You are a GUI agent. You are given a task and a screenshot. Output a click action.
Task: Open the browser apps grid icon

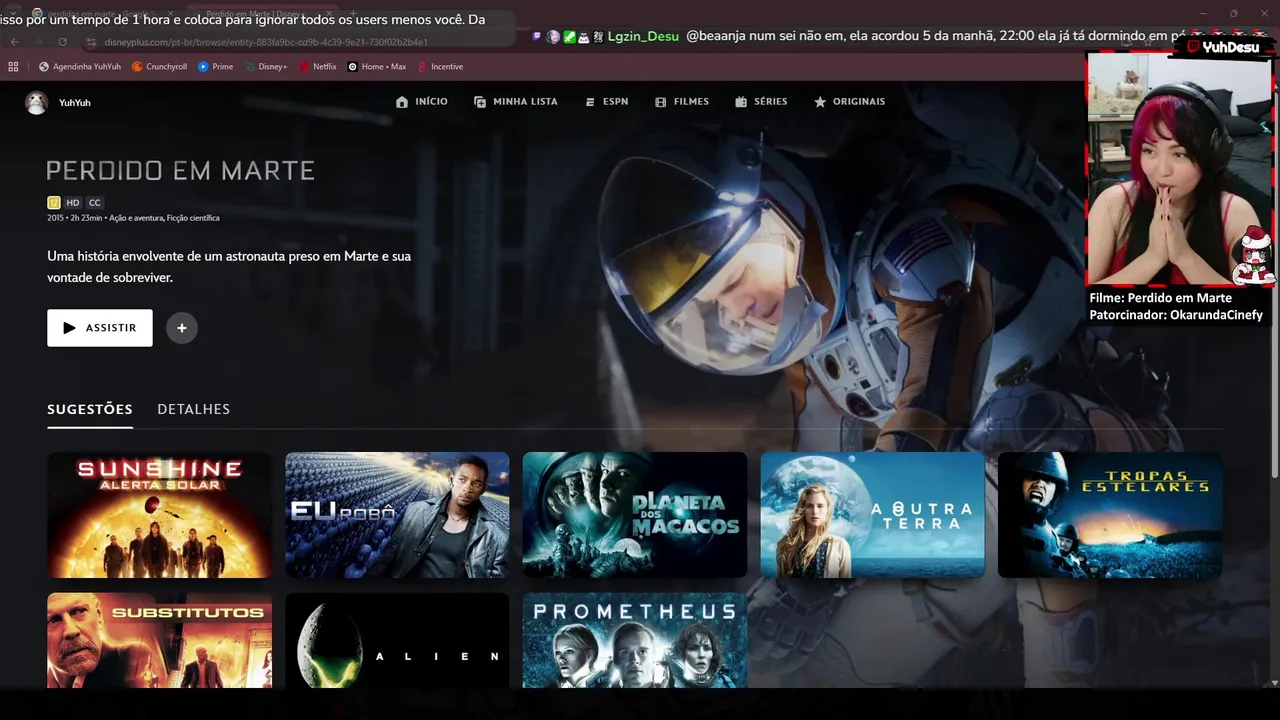click(x=13, y=67)
